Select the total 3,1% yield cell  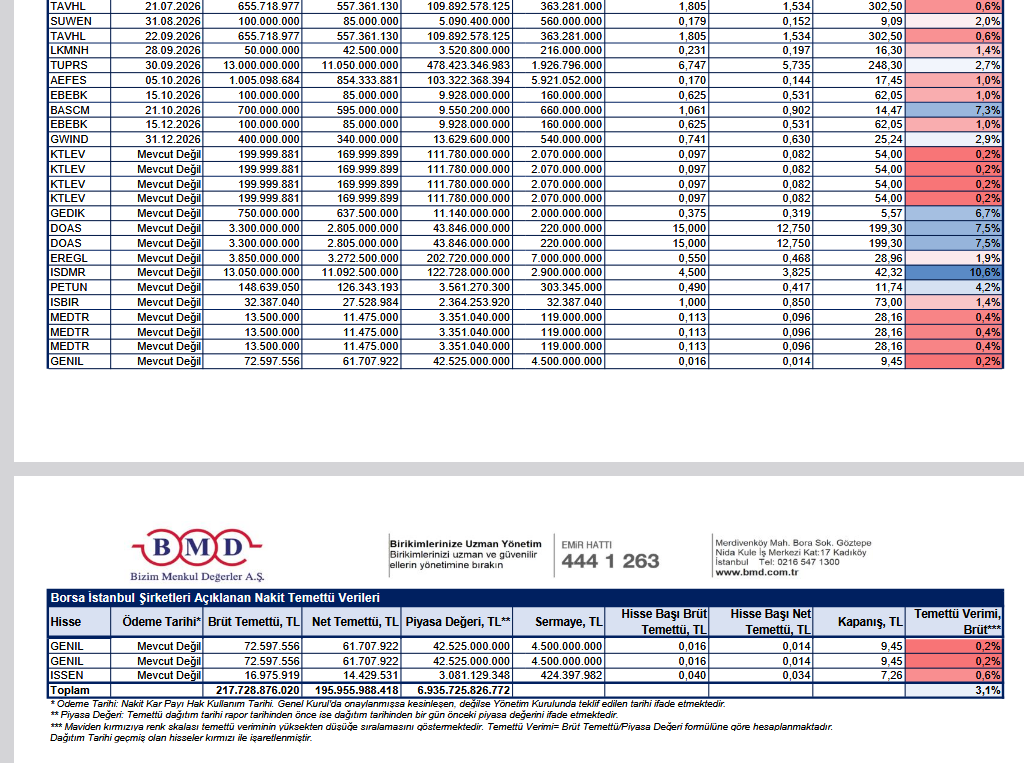coord(954,691)
